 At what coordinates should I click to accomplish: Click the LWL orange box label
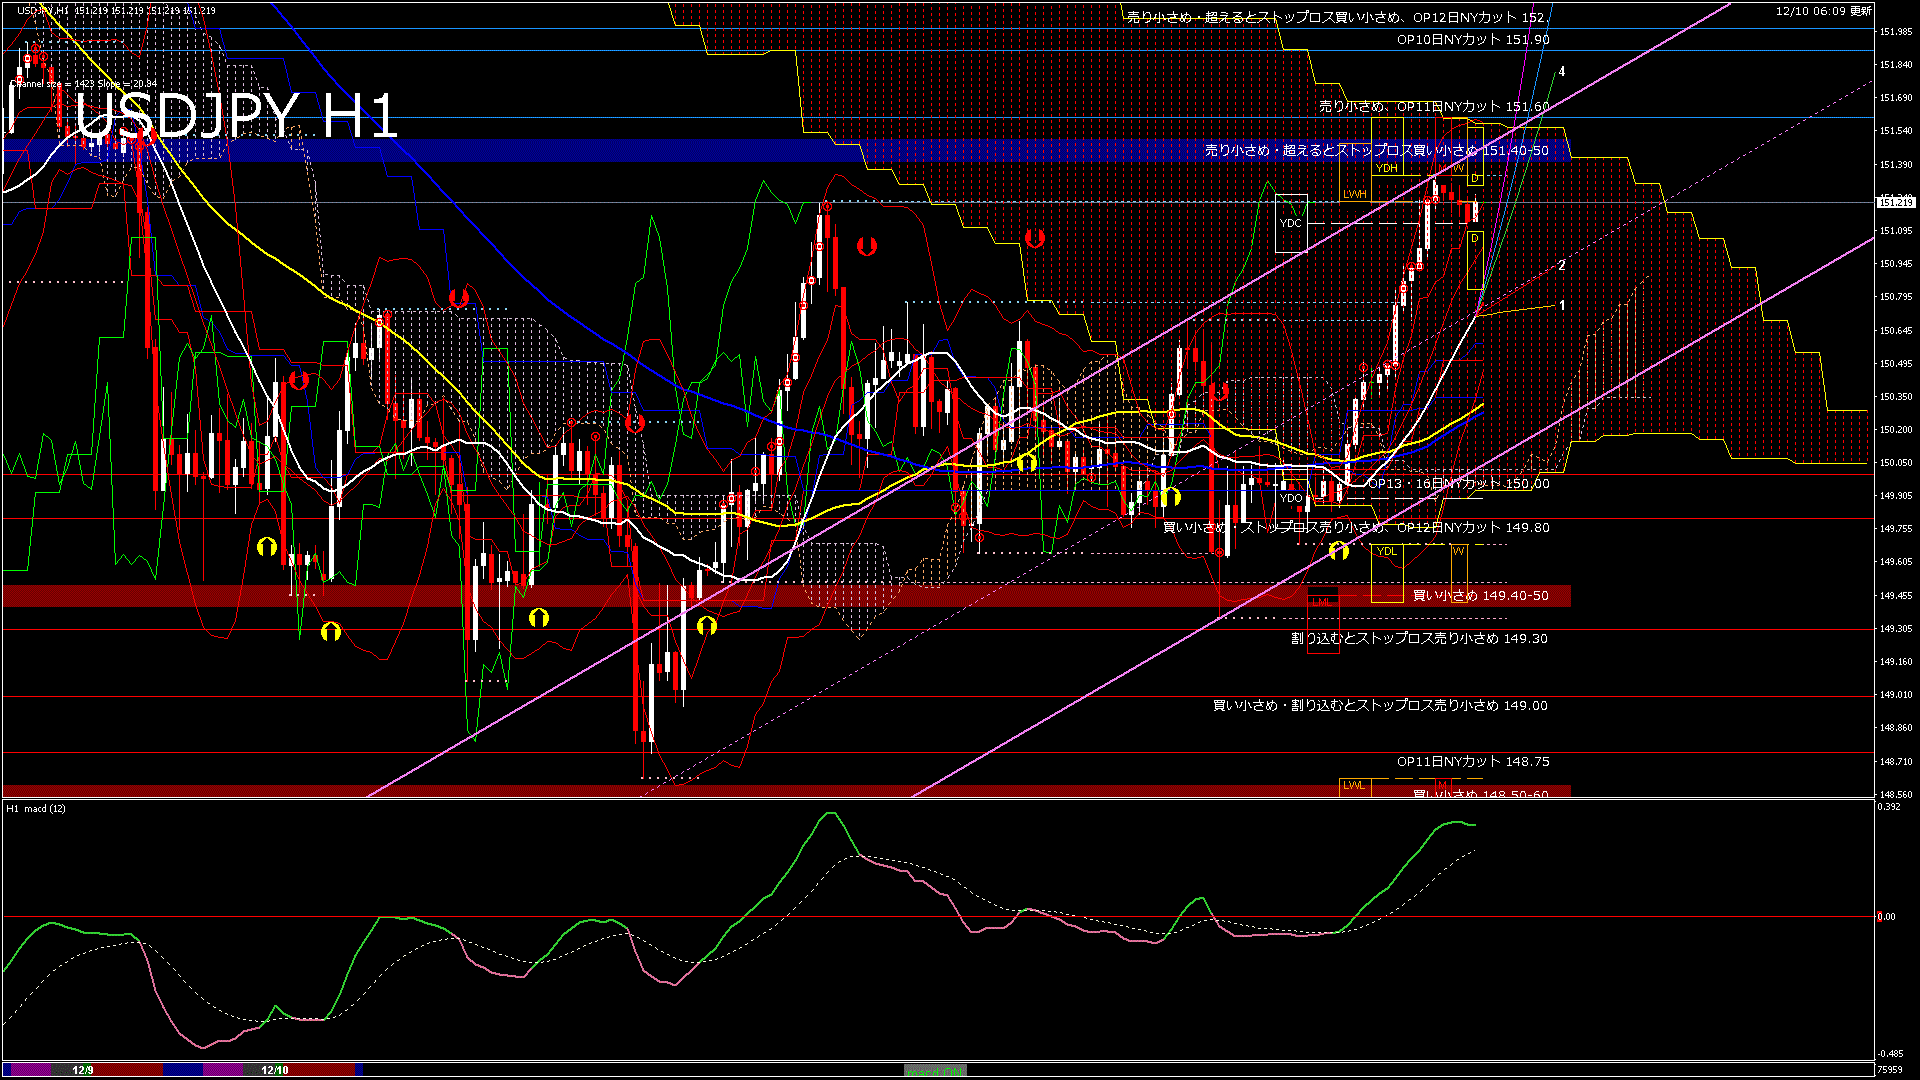[x=1354, y=785]
